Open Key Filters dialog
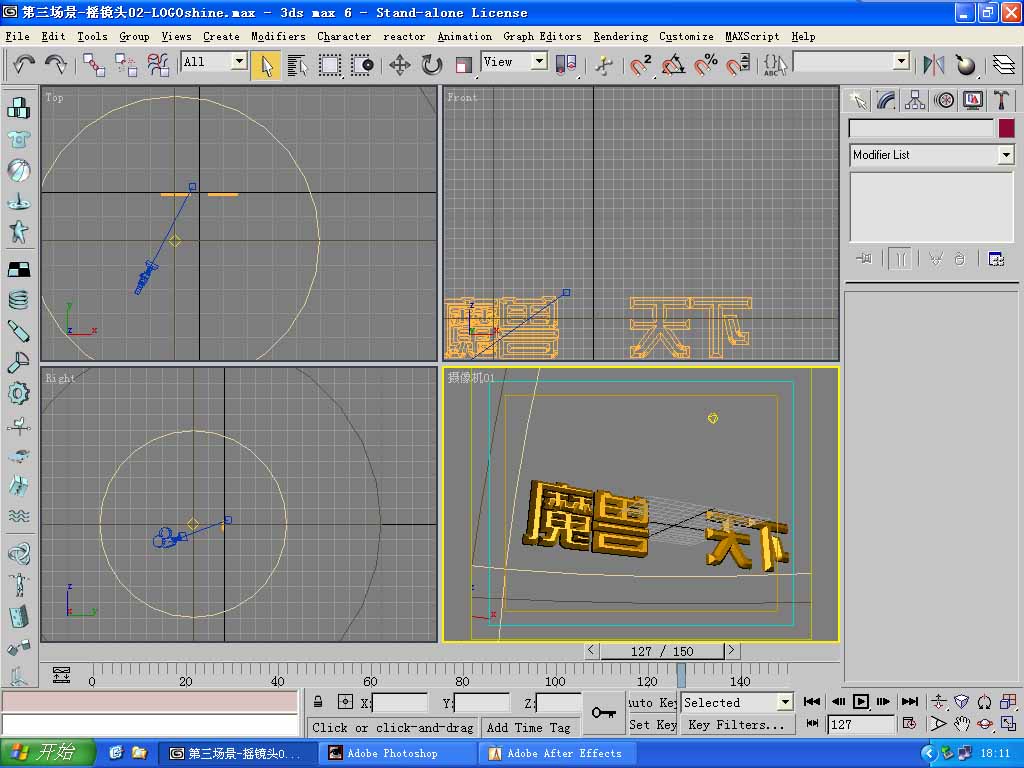This screenshot has height=768, width=1024. 737,725
